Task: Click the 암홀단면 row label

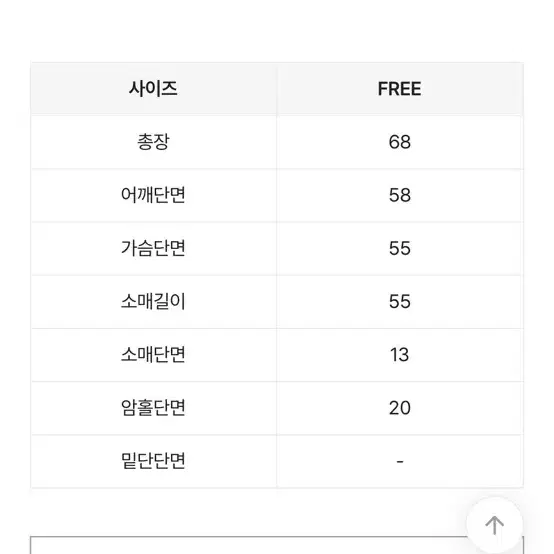Action: (x=153, y=408)
